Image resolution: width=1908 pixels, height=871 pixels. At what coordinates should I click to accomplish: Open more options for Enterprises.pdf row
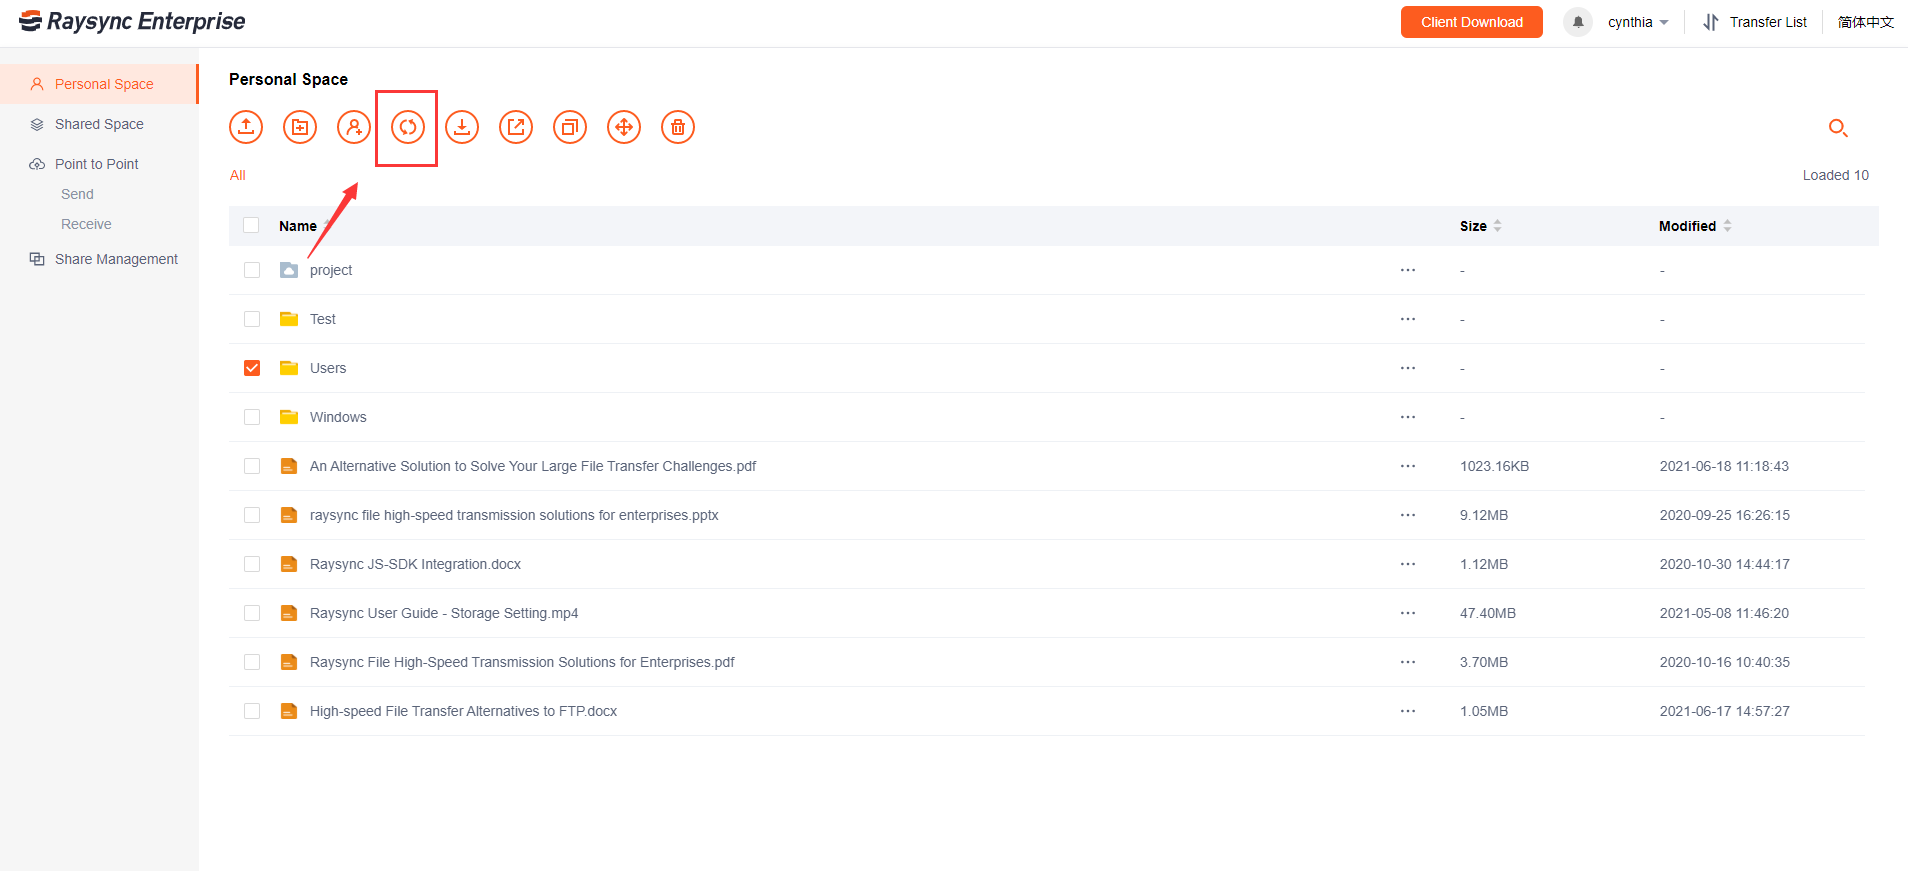tap(1408, 662)
